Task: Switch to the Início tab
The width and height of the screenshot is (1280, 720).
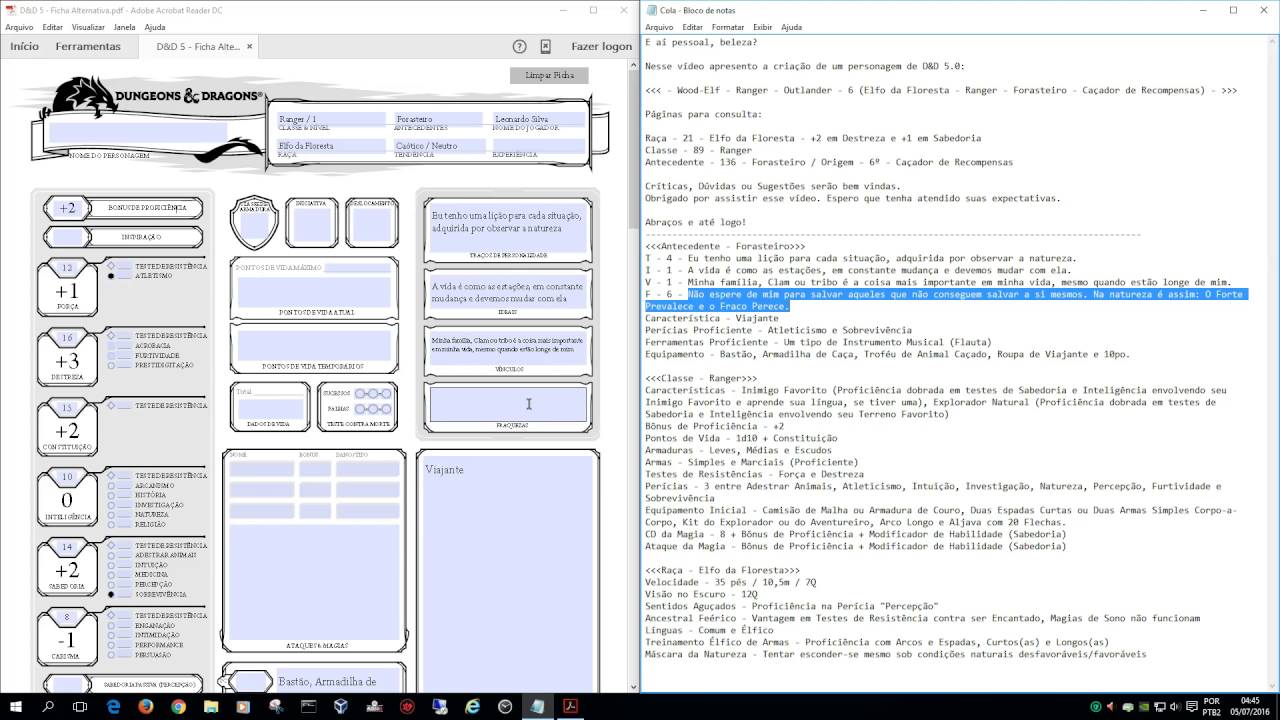Action: (24, 46)
